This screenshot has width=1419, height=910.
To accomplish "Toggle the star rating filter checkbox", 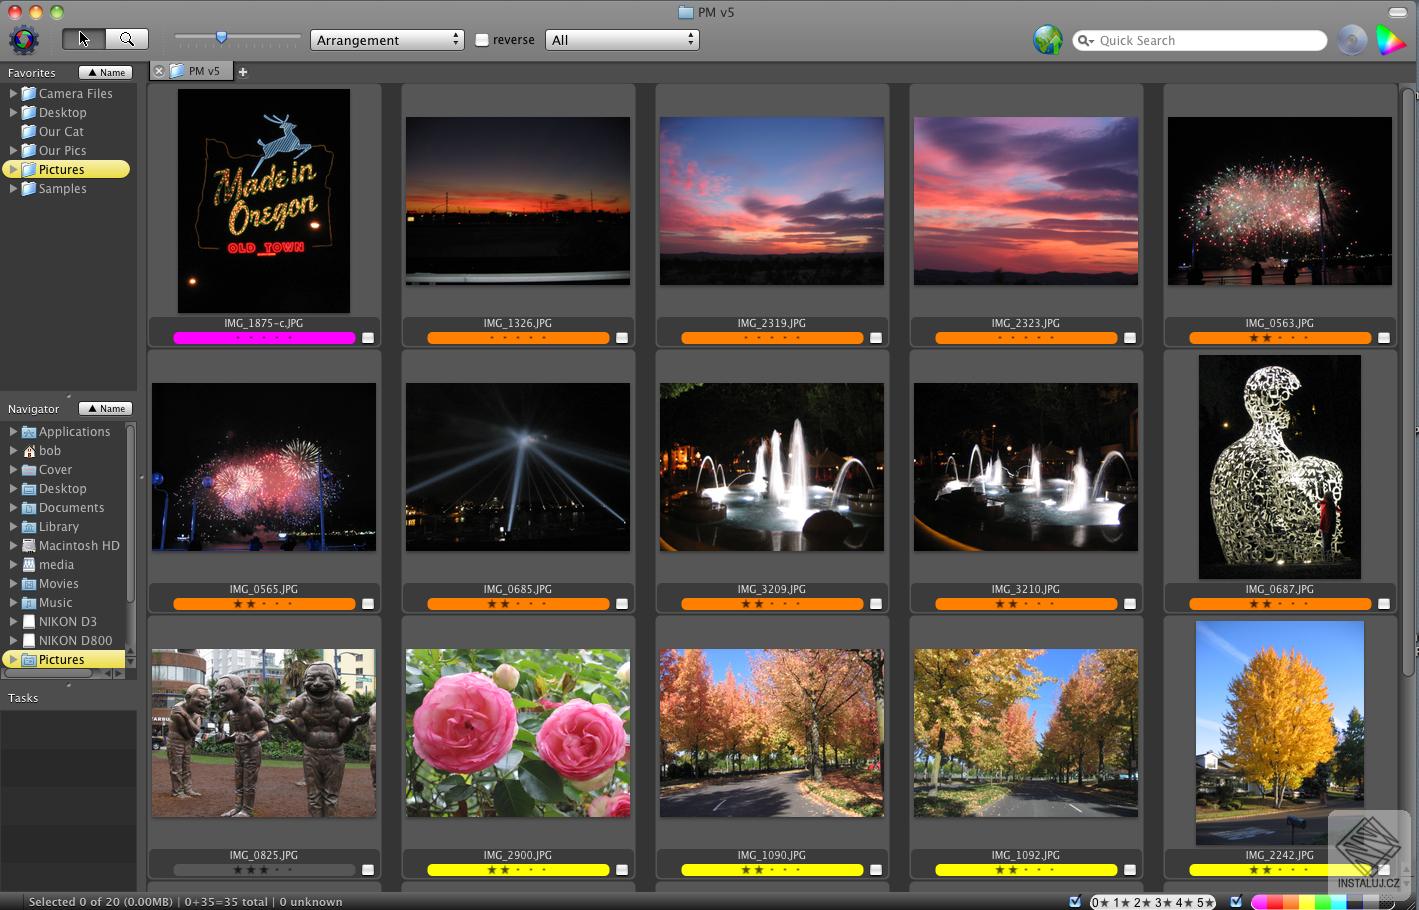I will (x=1075, y=901).
